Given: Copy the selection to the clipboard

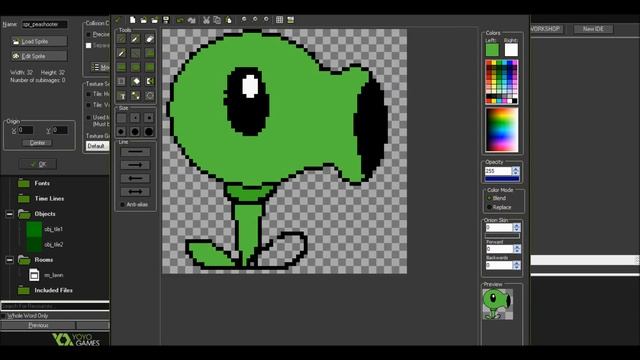Looking at the screenshot, I should (x=217, y=20).
